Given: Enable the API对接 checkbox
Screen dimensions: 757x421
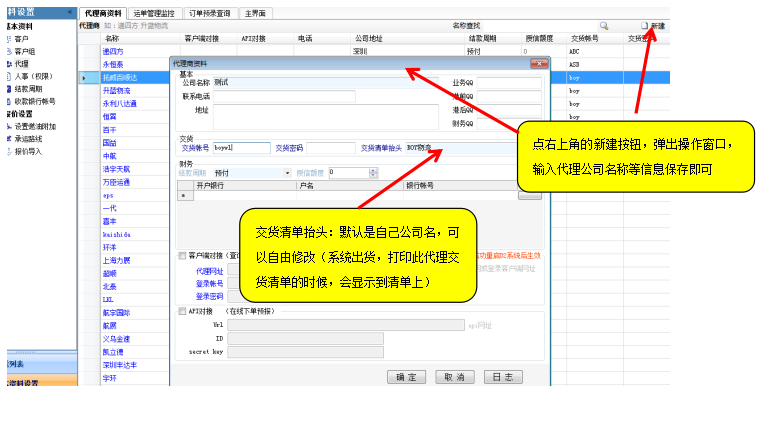Looking at the screenshot, I should [x=182, y=311].
